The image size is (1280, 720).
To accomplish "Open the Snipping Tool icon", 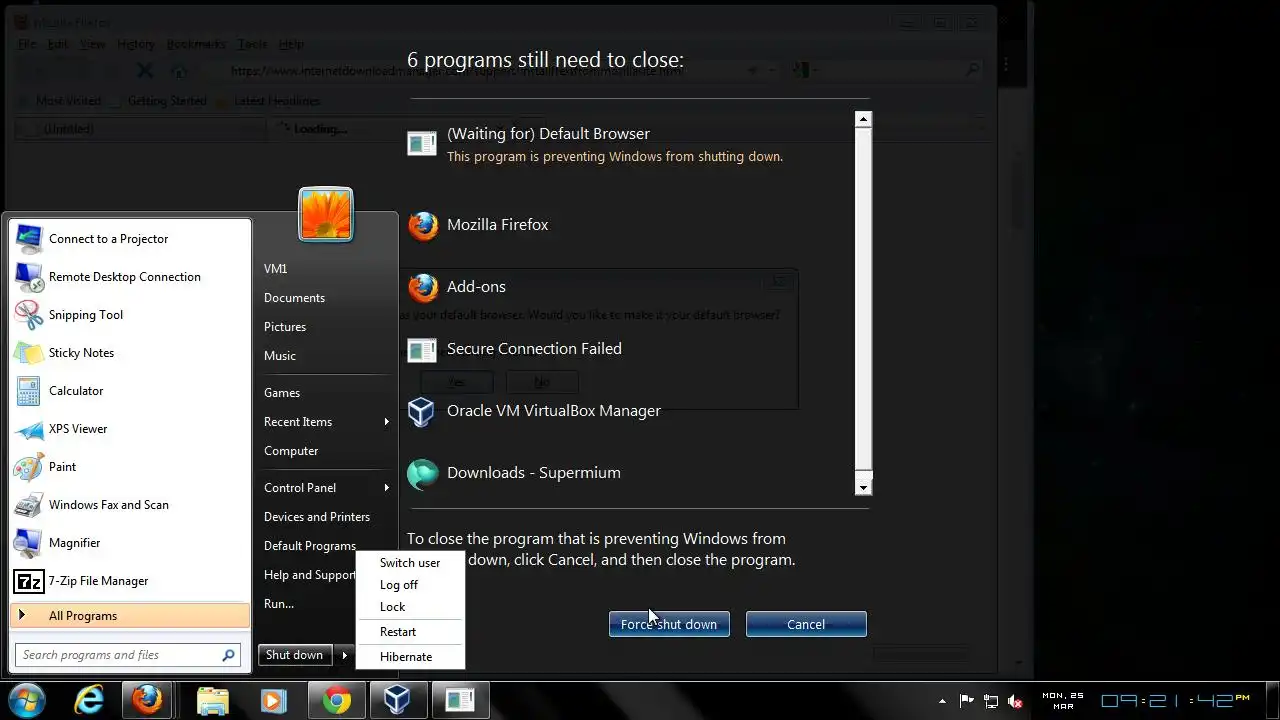I will point(29,315).
